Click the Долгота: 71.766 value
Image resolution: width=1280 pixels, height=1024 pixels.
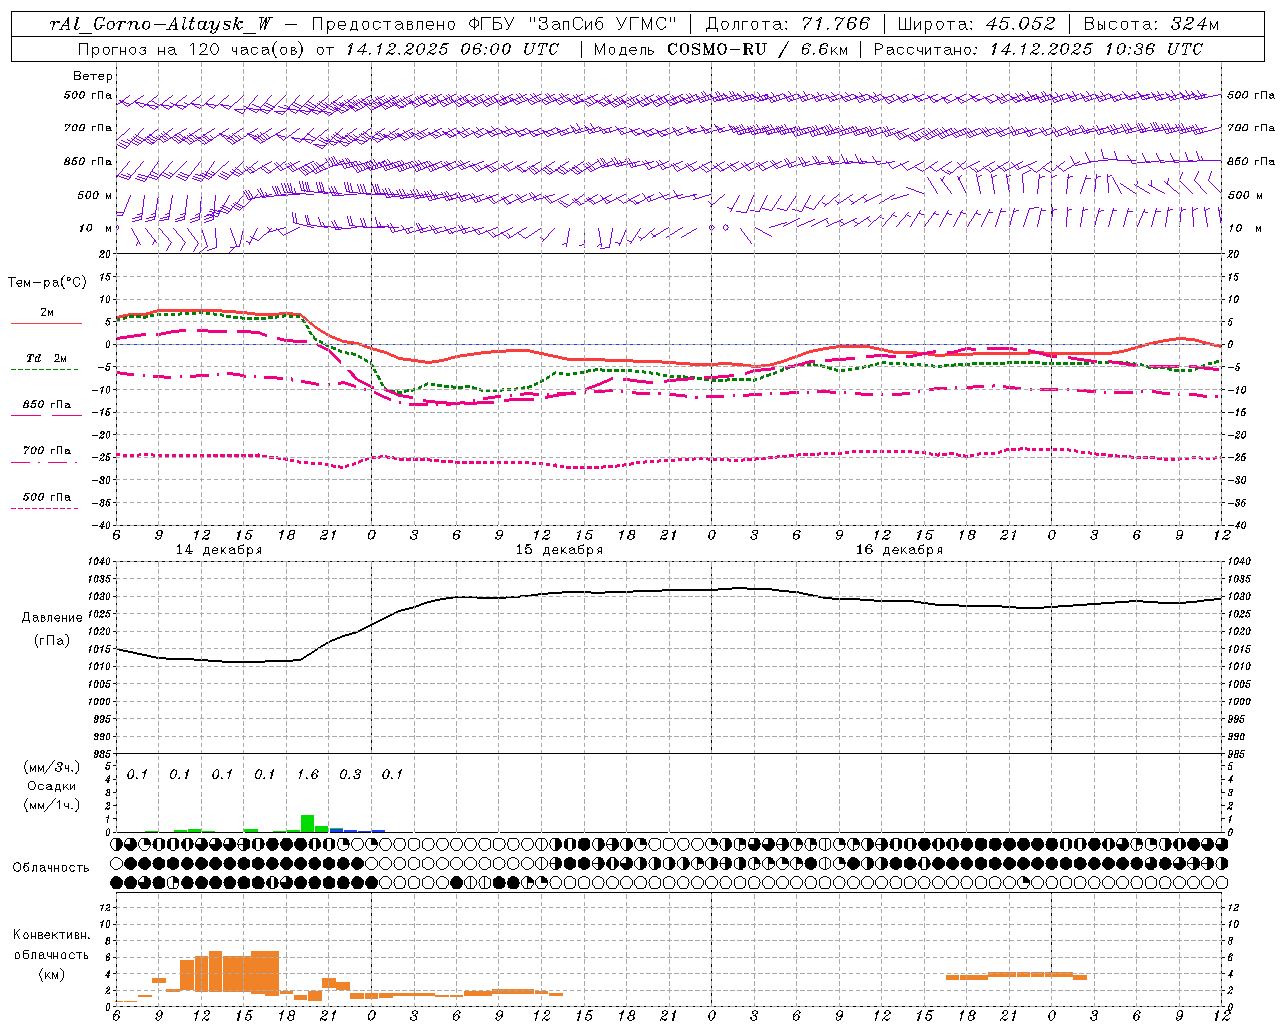788,24
